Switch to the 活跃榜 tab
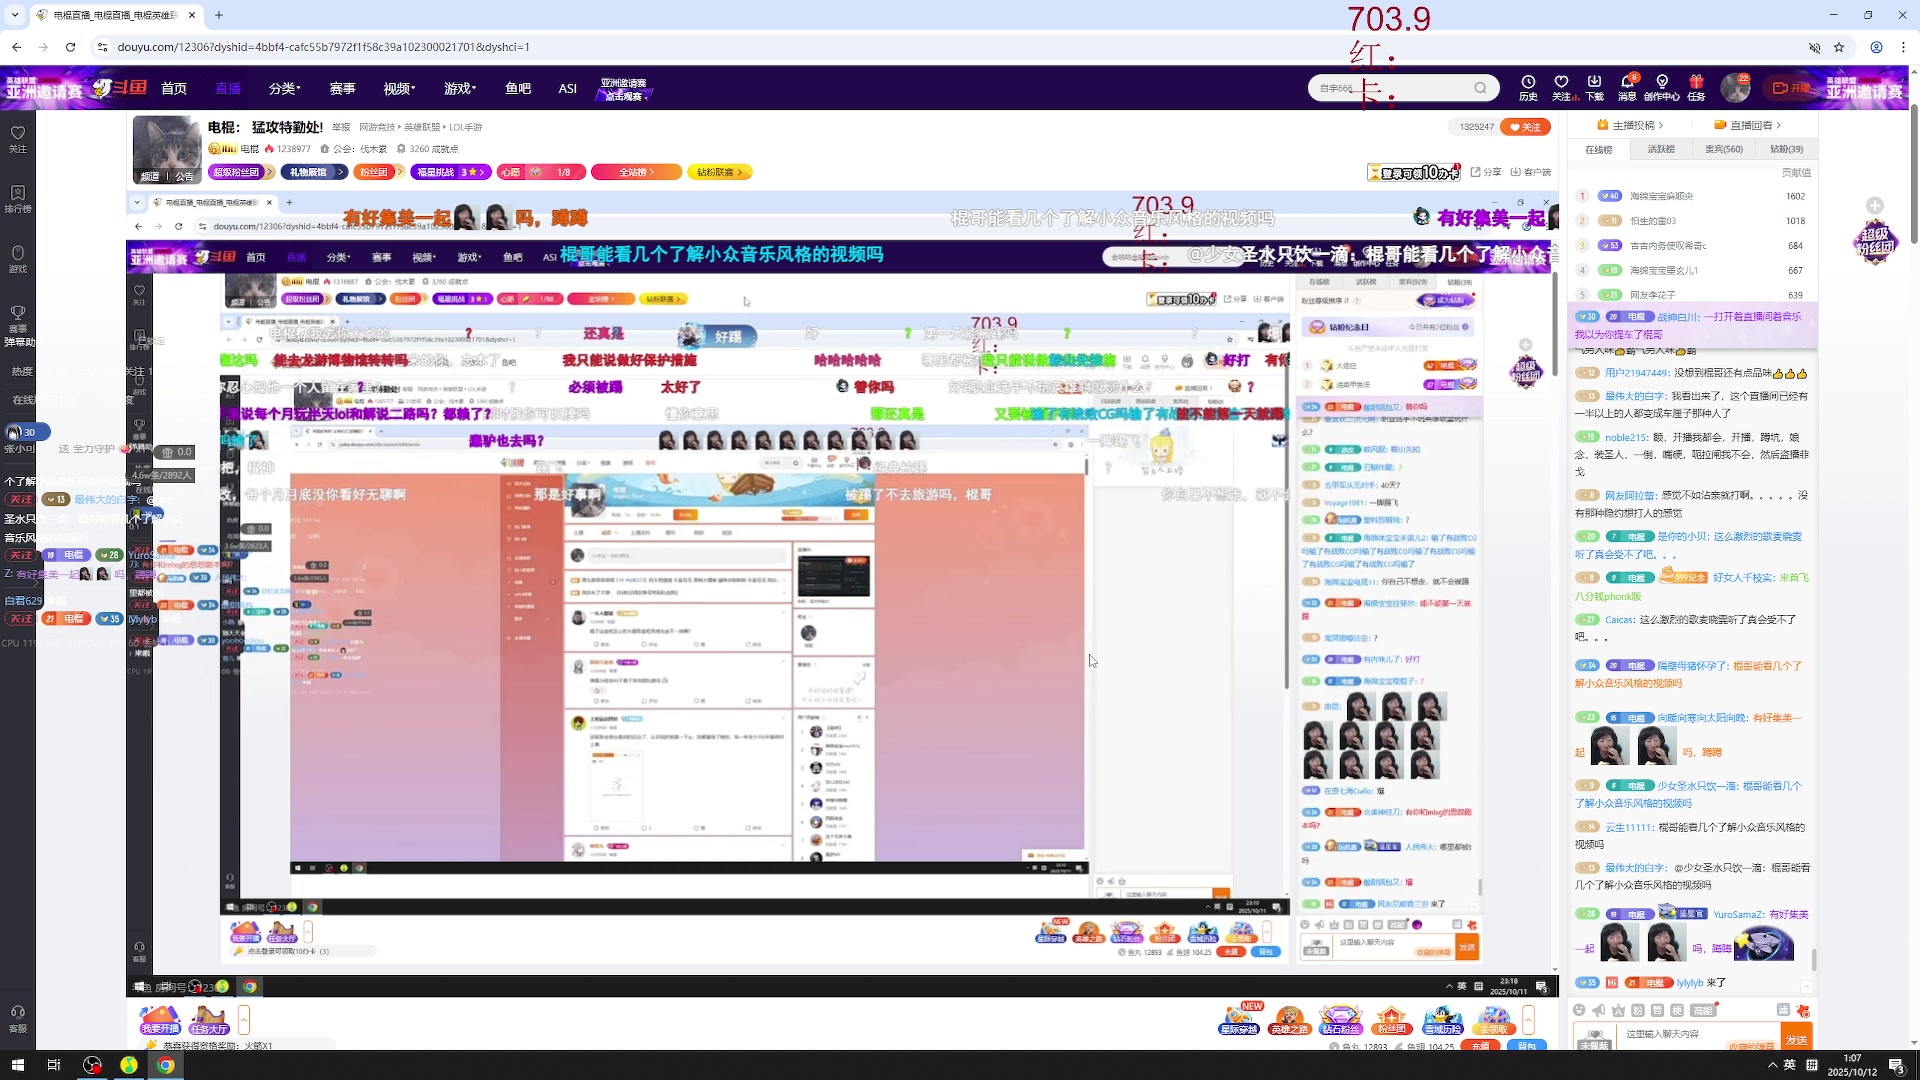Viewport: 1920px width, 1080px height. click(x=1661, y=149)
